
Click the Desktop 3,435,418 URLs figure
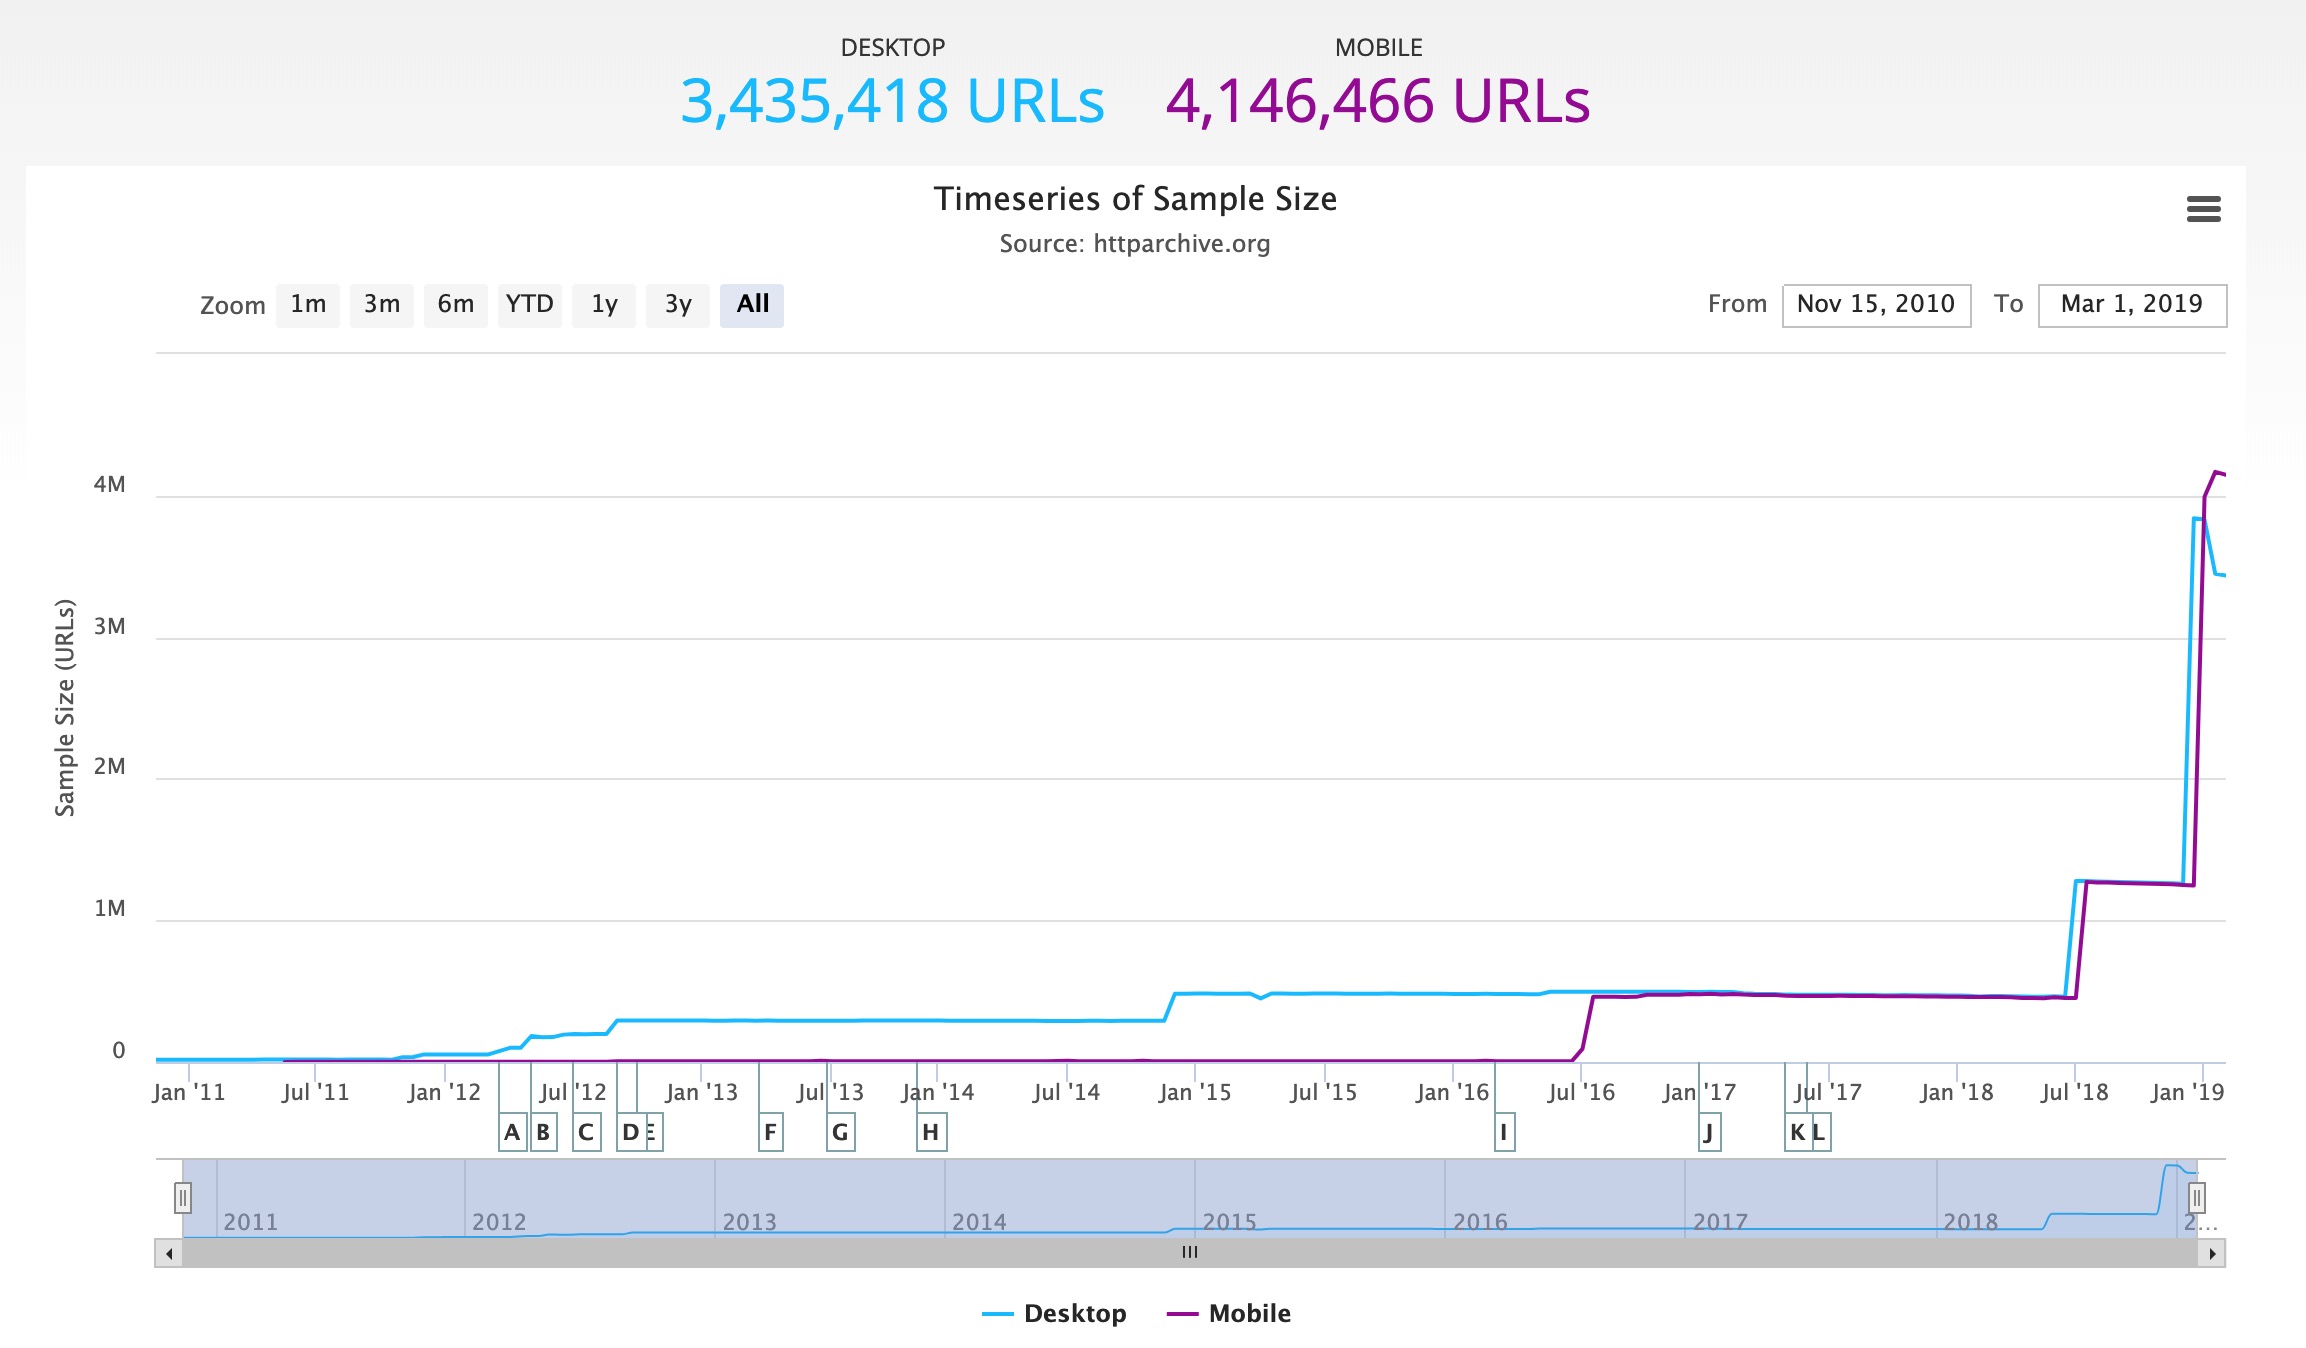892,101
